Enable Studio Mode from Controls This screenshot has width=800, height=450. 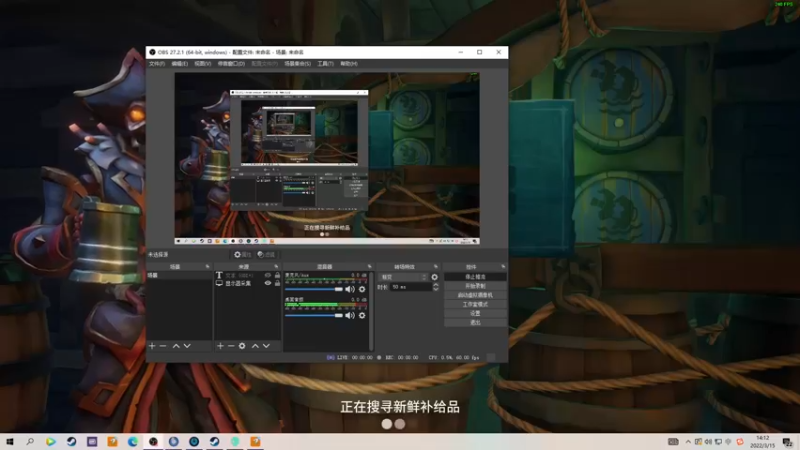coord(475,304)
